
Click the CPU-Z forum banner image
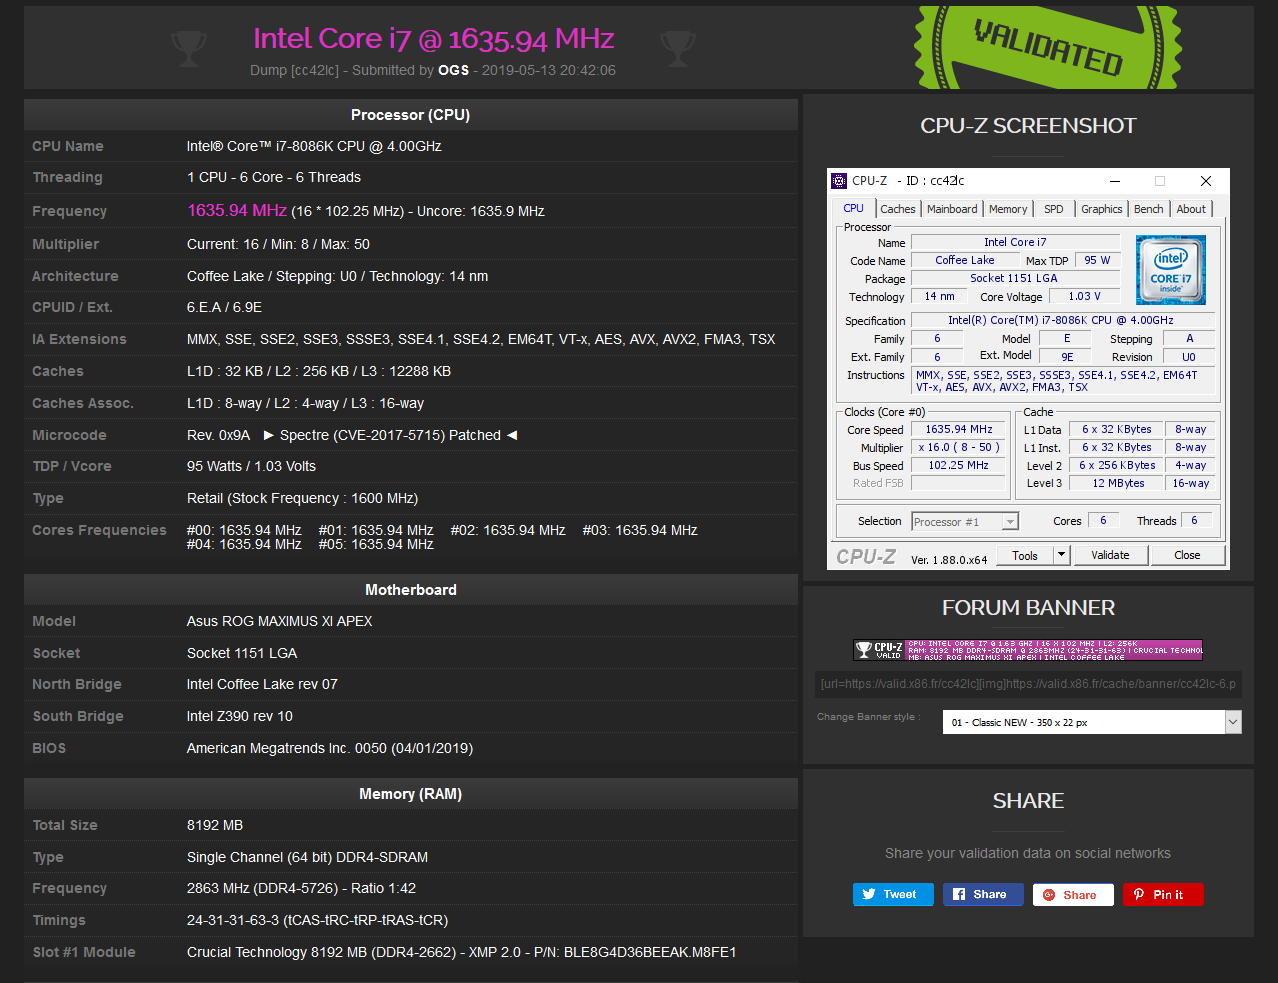click(x=1028, y=650)
